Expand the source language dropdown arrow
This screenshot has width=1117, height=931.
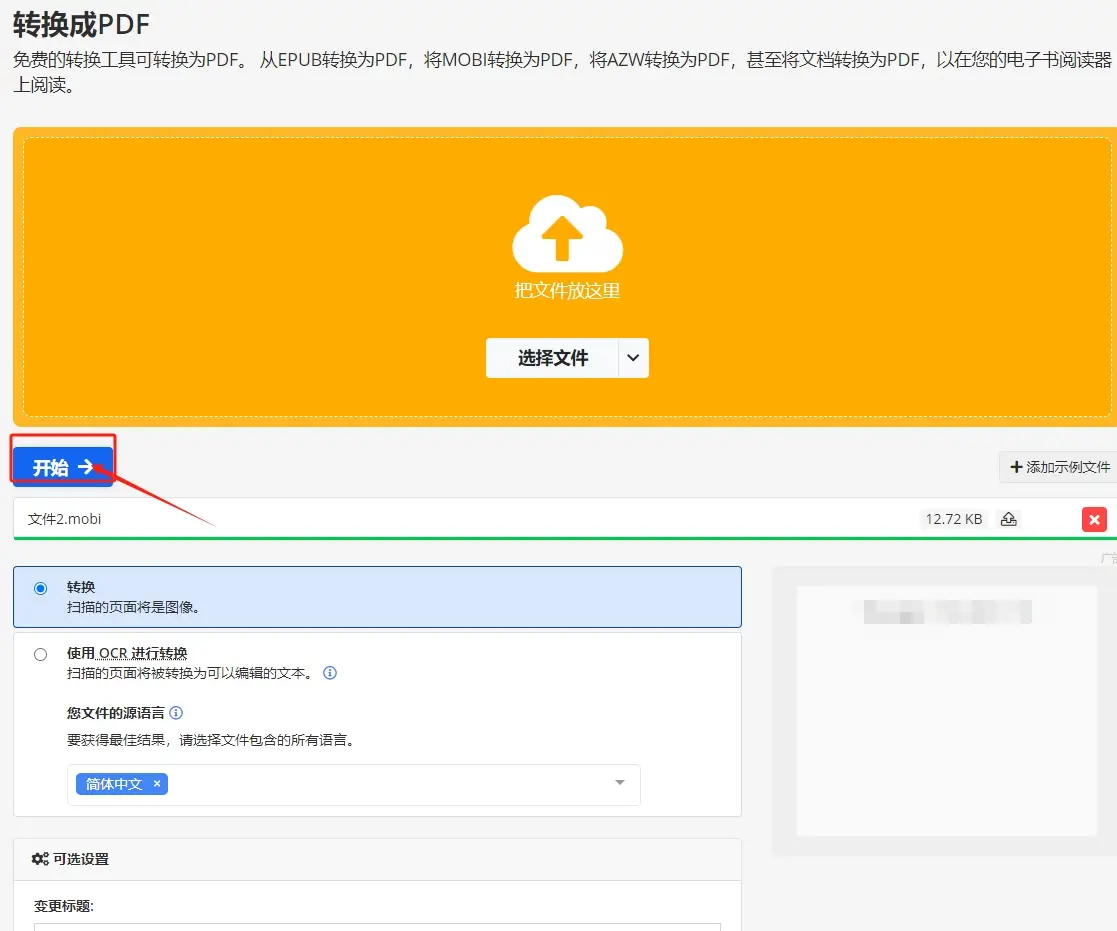tap(620, 783)
